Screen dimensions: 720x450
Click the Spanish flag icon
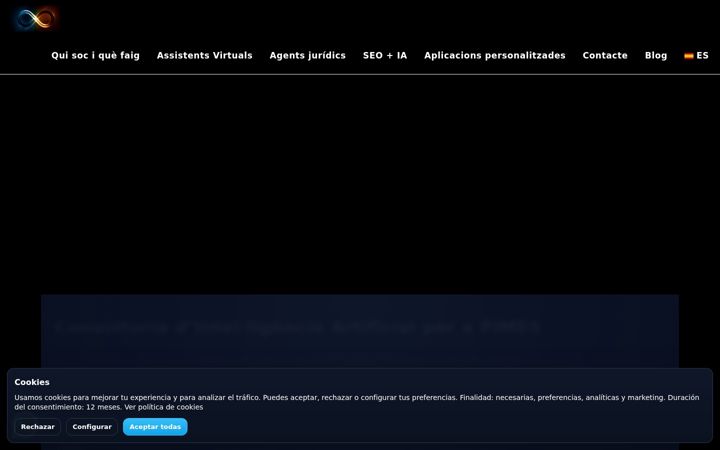pyautogui.click(x=688, y=56)
